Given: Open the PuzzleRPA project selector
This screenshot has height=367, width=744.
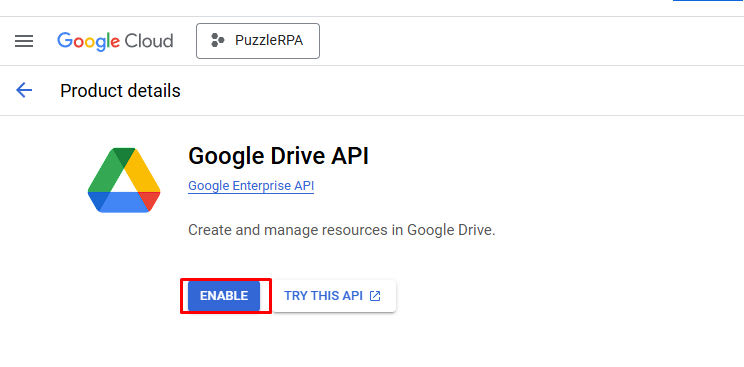Looking at the screenshot, I should tap(258, 41).
